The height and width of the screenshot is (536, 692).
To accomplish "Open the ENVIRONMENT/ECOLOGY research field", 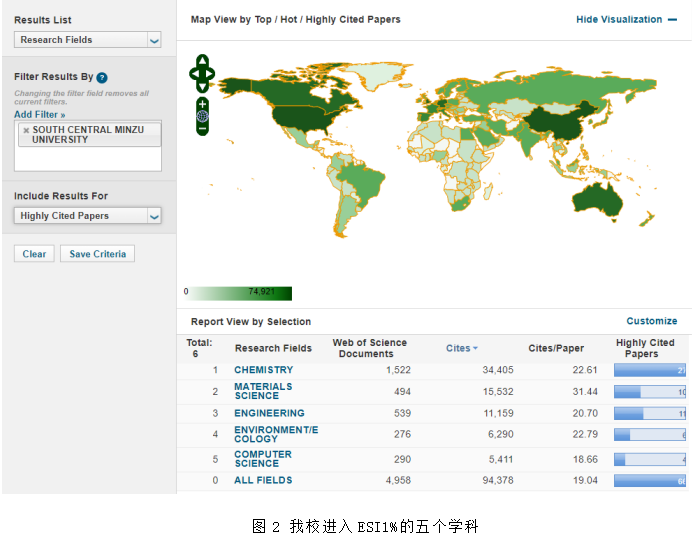I will click(x=276, y=434).
